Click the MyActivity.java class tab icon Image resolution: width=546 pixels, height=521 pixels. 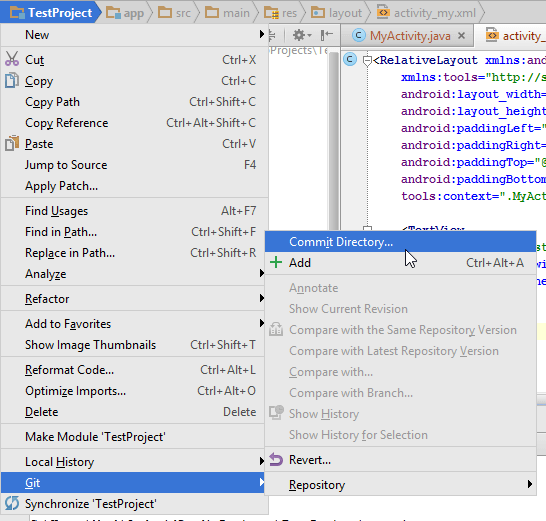(x=359, y=36)
